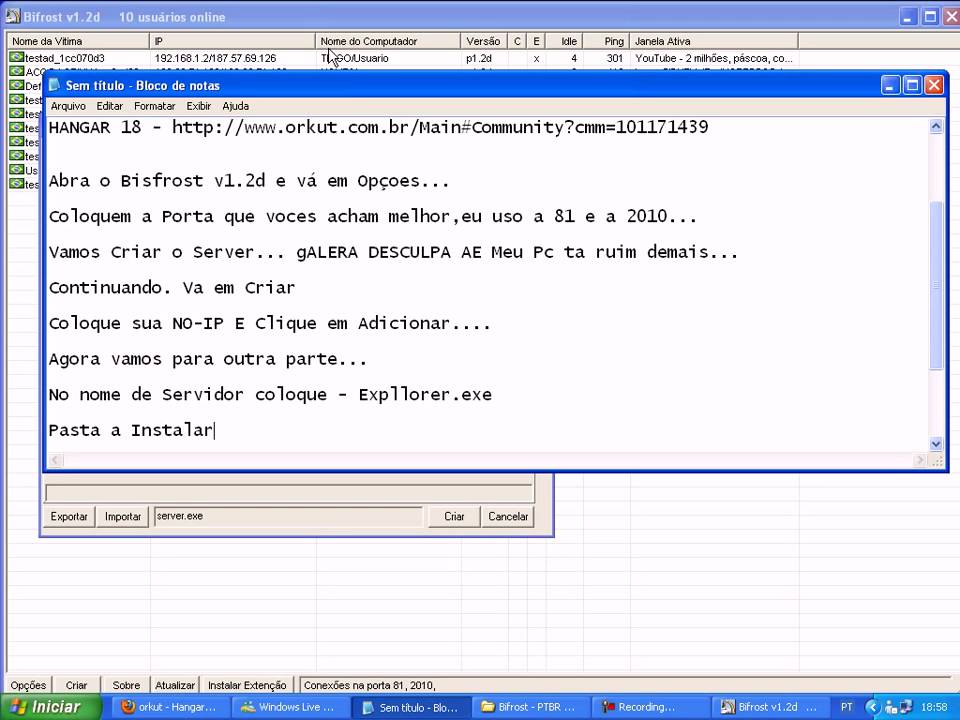Viewport: 960px width, 720px height.
Task: Open the Exibir menu in Notepad
Action: (x=198, y=106)
